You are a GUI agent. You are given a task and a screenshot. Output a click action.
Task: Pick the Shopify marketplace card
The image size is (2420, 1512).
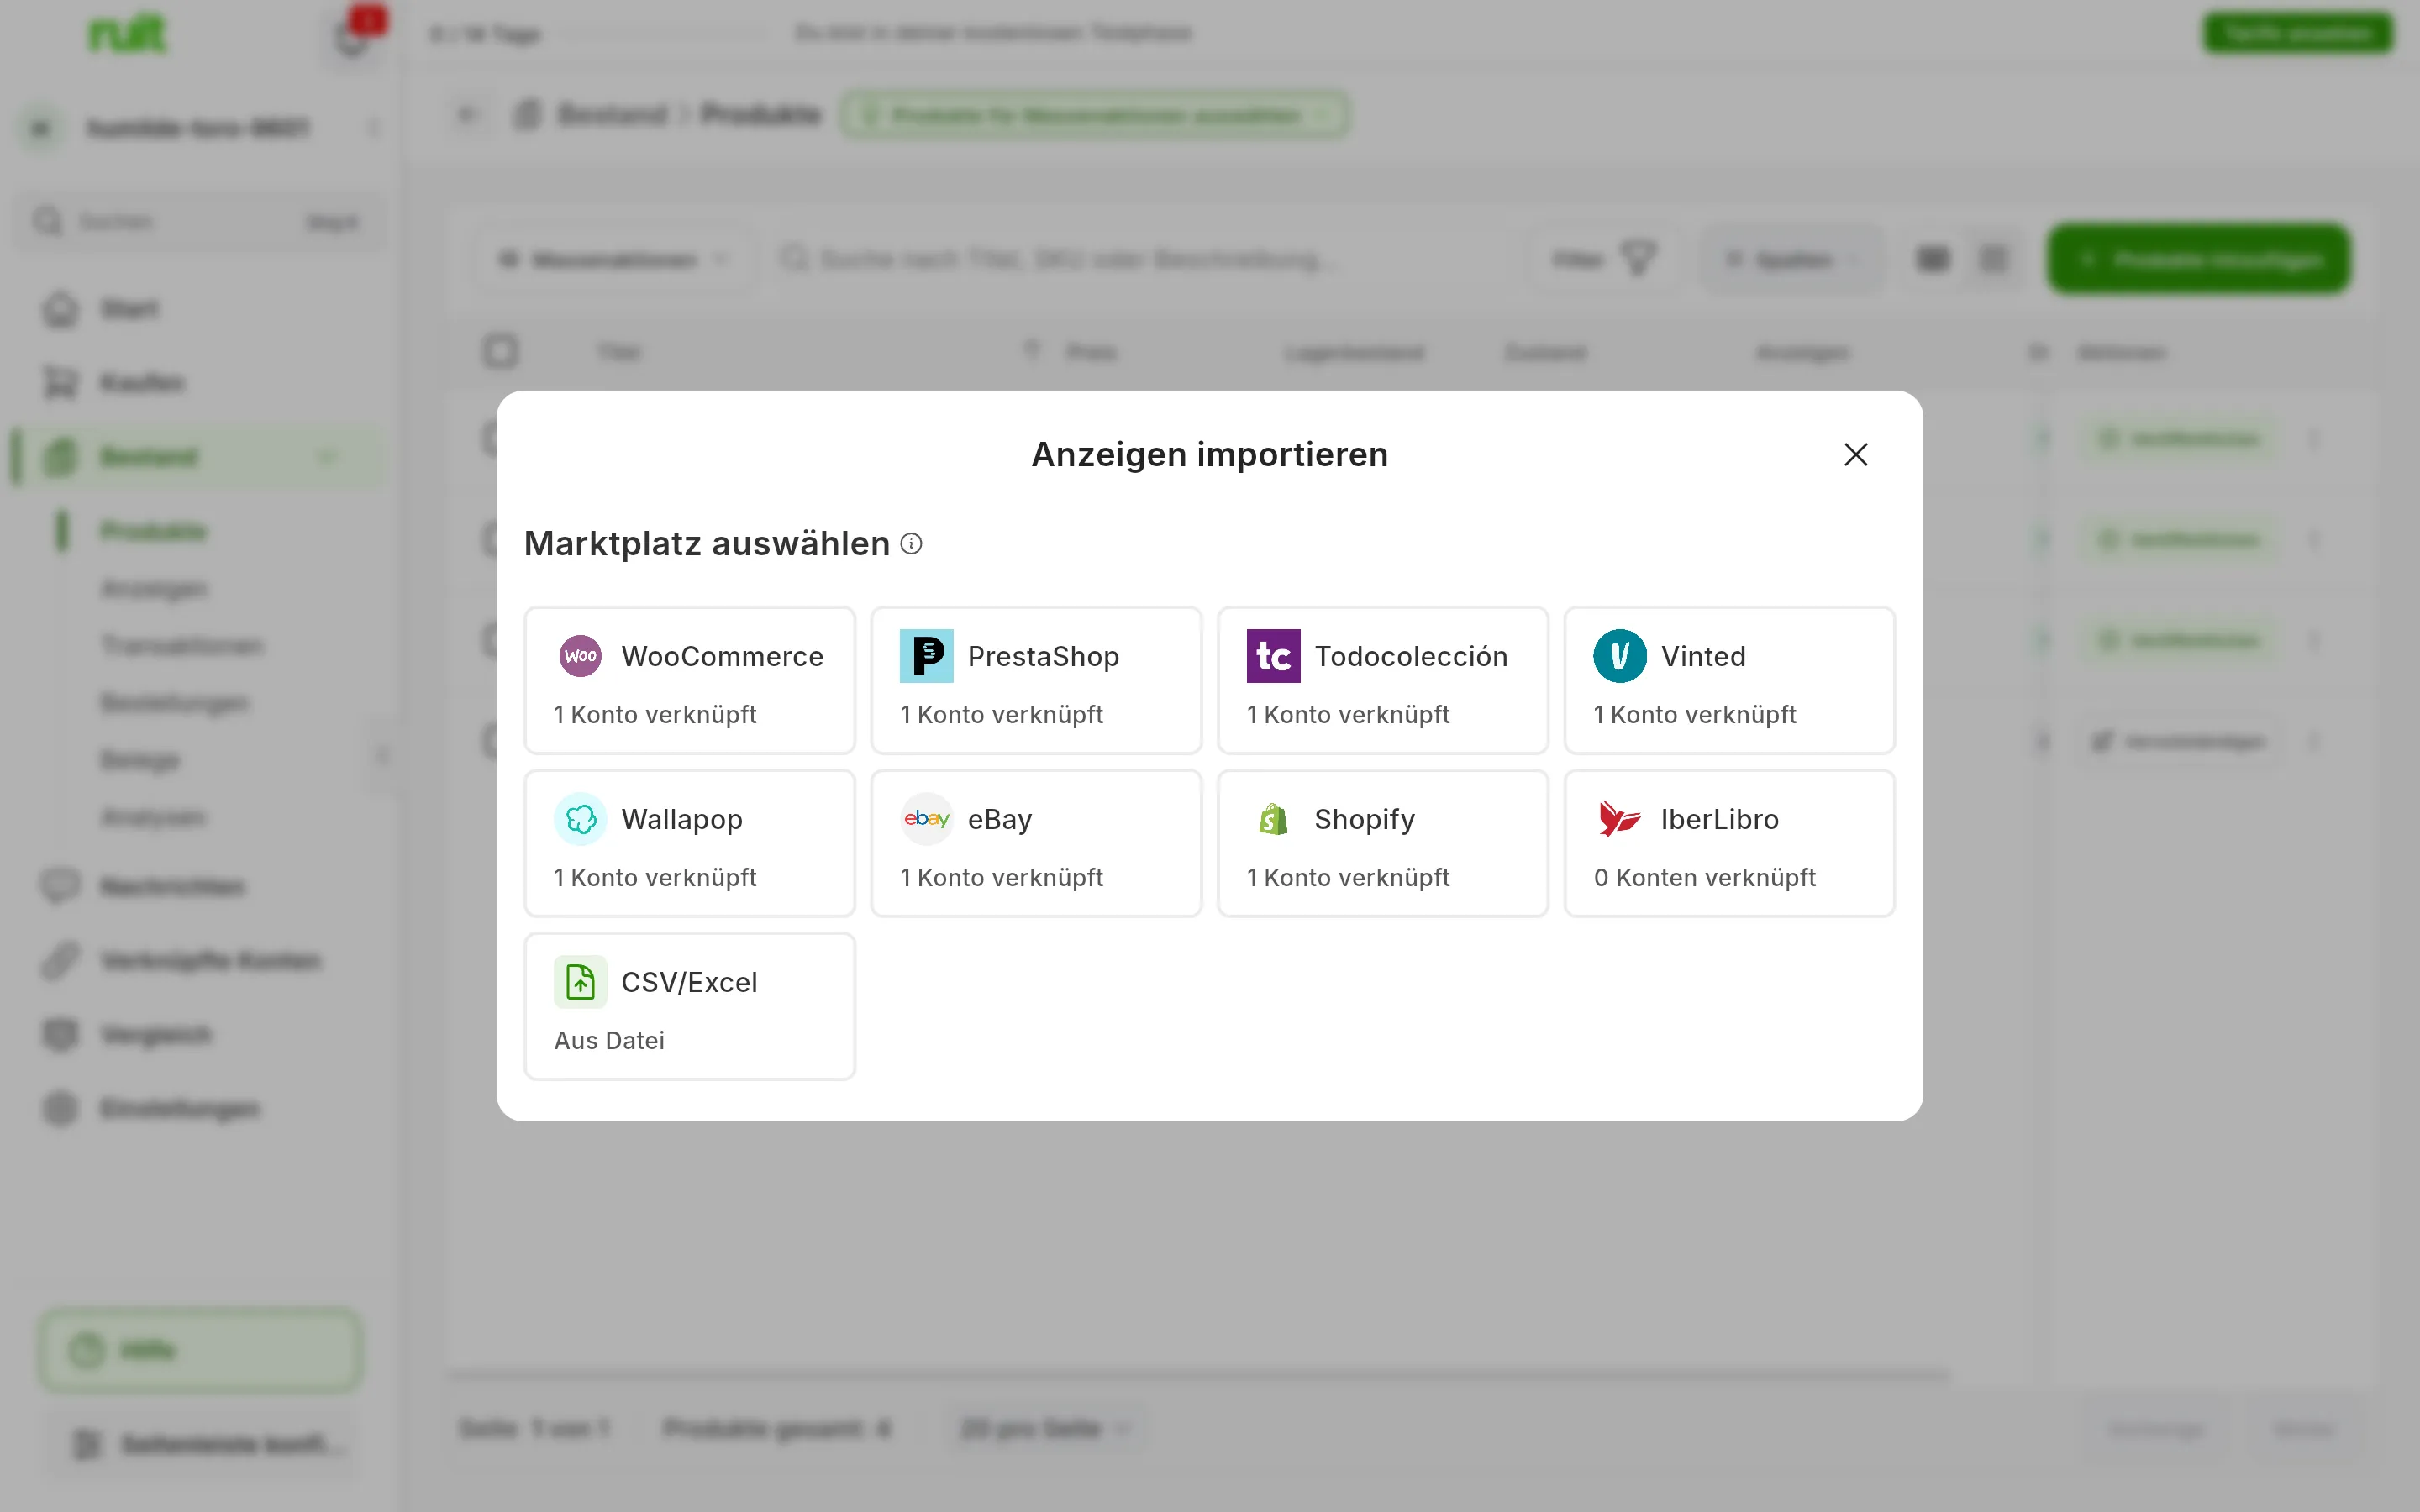coord(1383,843)
